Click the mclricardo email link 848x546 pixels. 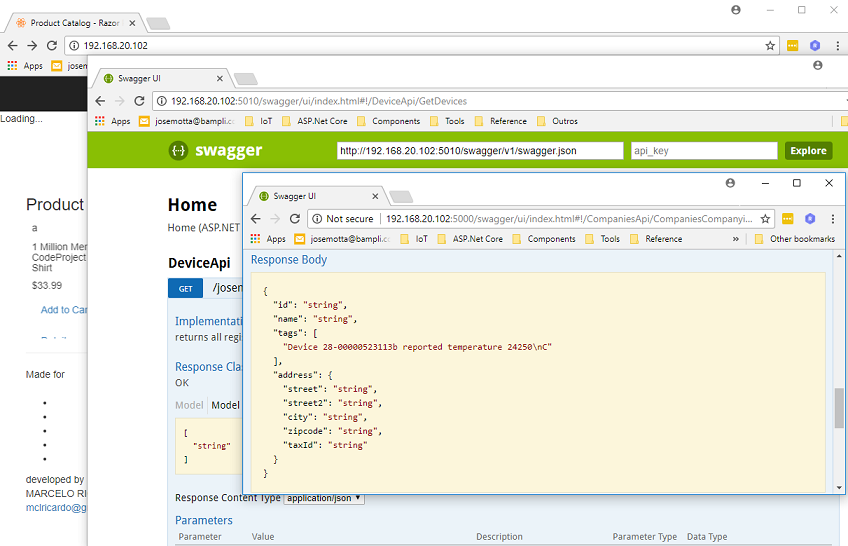56,508
